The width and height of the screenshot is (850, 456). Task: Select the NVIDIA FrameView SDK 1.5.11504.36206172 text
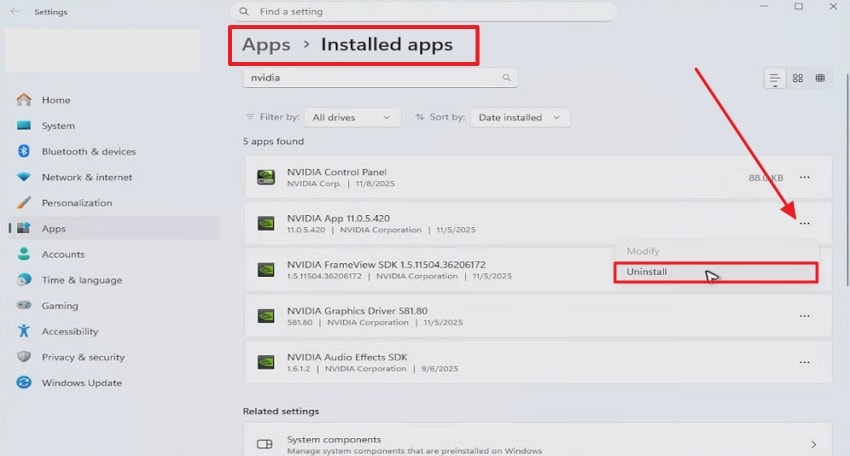coord(386,265)
